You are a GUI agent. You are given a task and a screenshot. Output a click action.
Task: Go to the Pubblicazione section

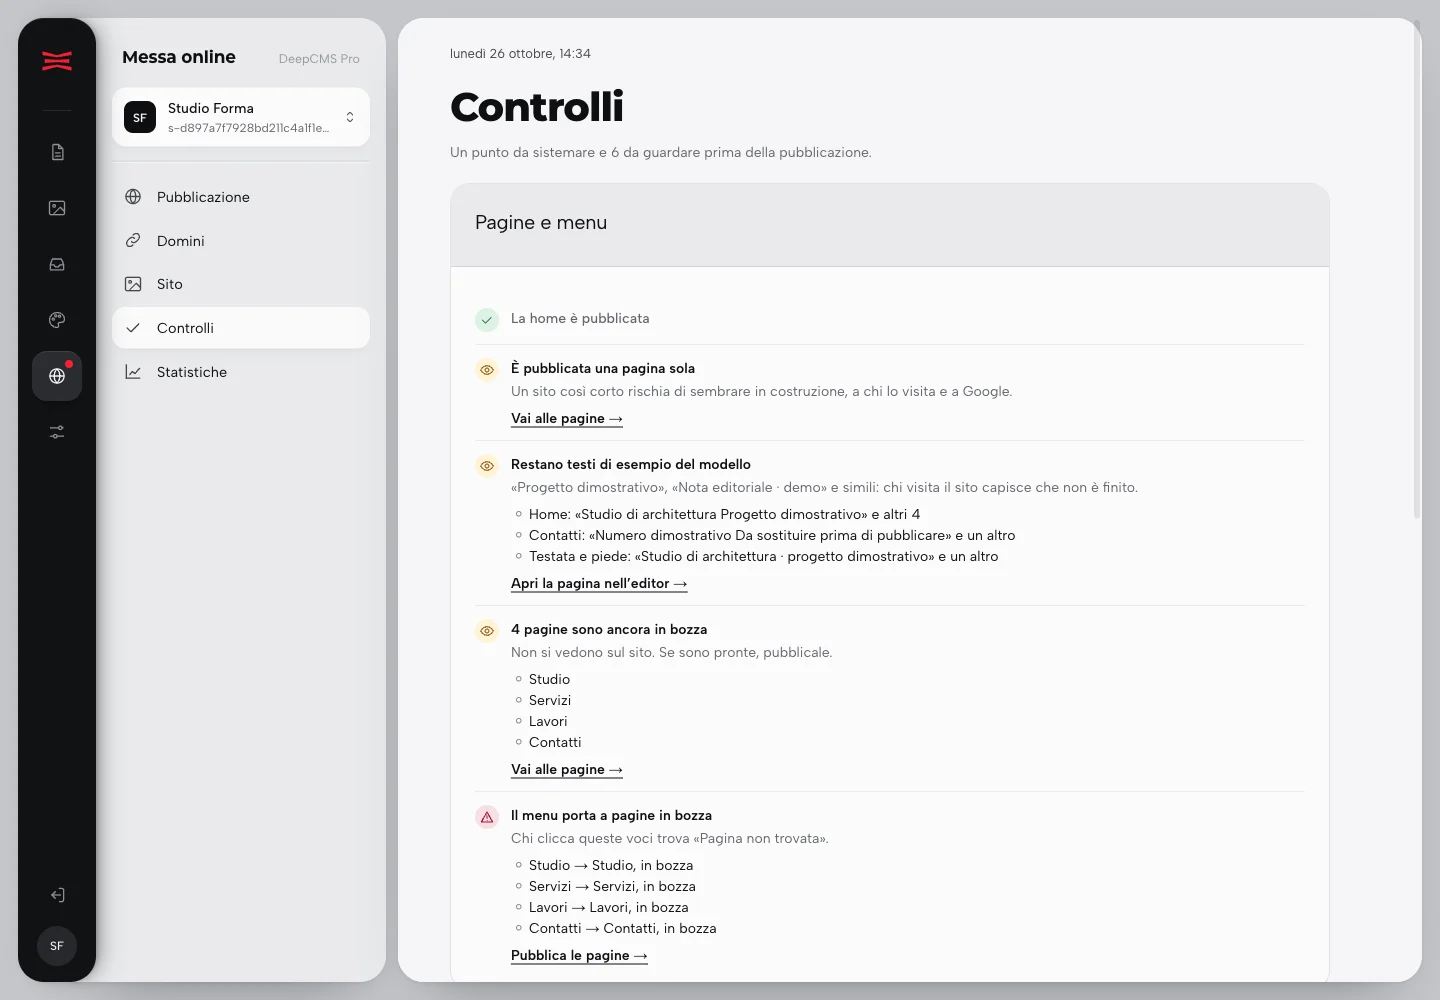(241, 197)
